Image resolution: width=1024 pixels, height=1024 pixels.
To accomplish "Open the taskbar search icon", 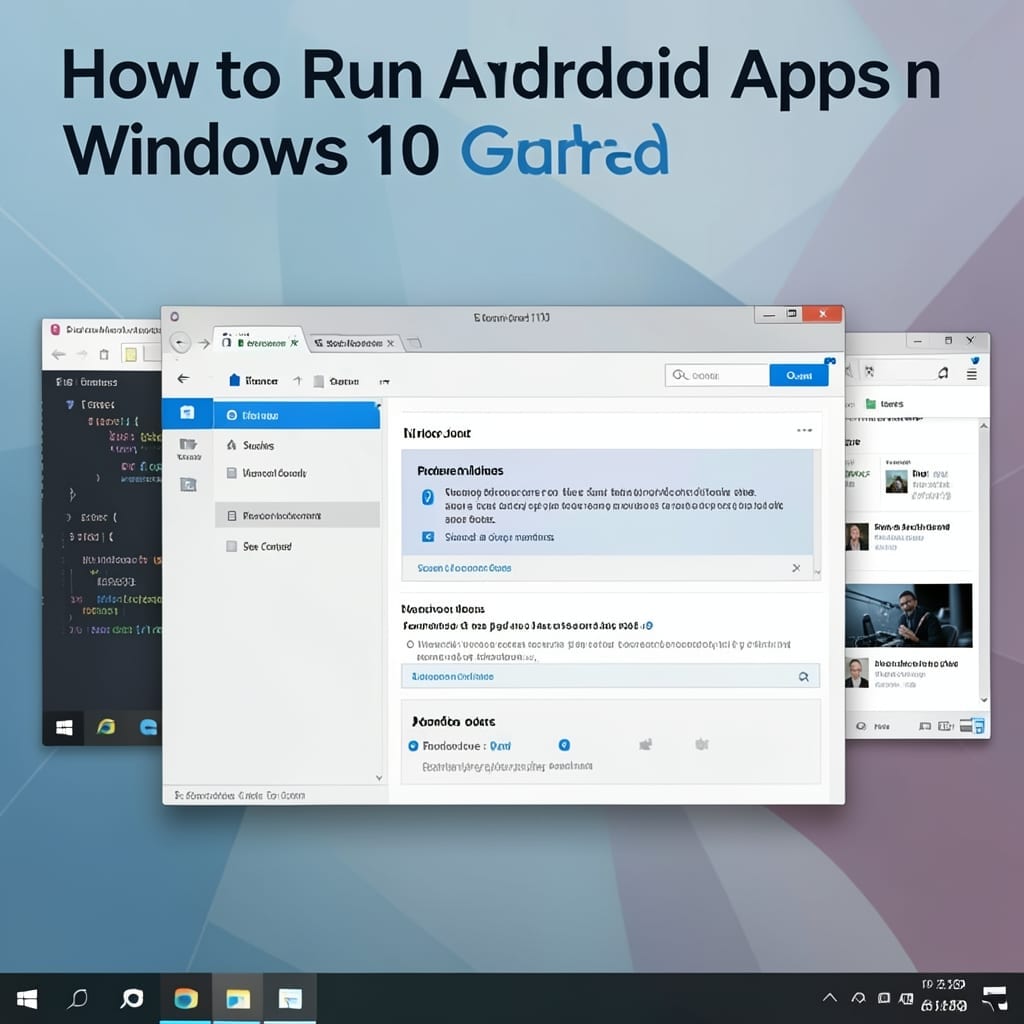I will point(78,999).
